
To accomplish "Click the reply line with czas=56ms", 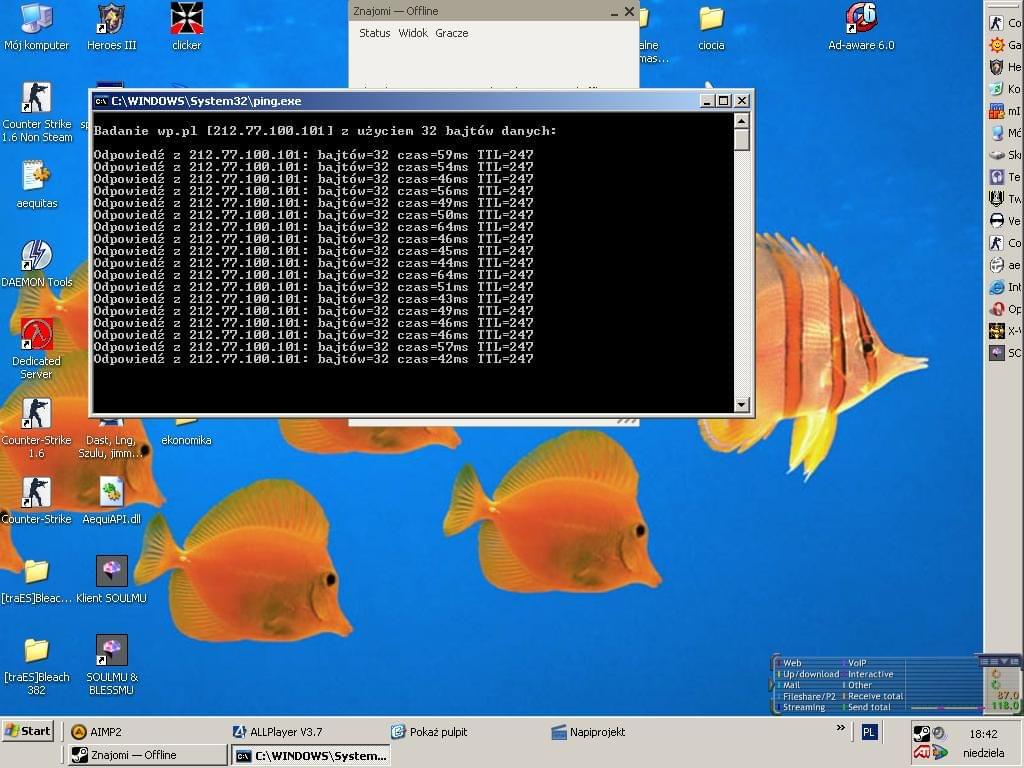I will 313,191.
